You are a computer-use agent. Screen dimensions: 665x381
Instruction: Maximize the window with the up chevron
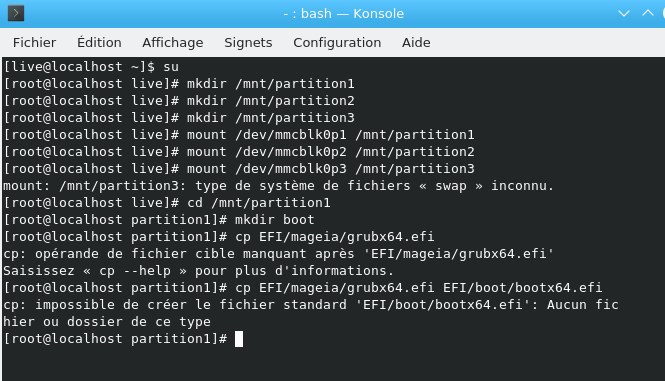pos(648,14)
